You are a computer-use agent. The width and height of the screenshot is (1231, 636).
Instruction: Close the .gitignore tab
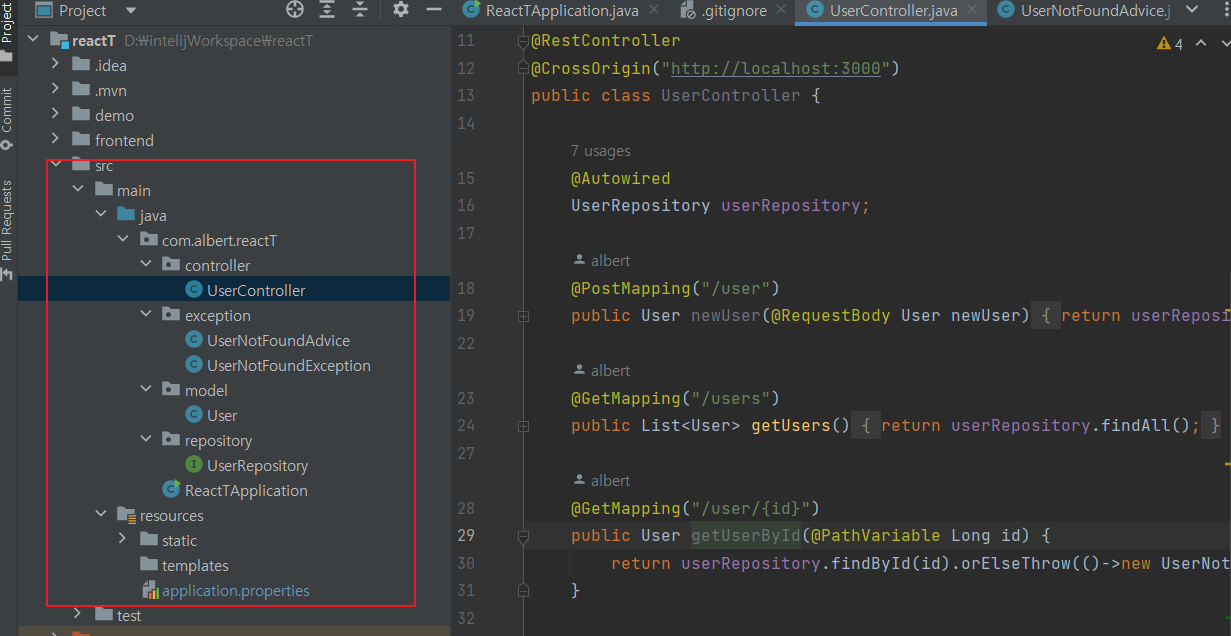click(x=782, y=10)
